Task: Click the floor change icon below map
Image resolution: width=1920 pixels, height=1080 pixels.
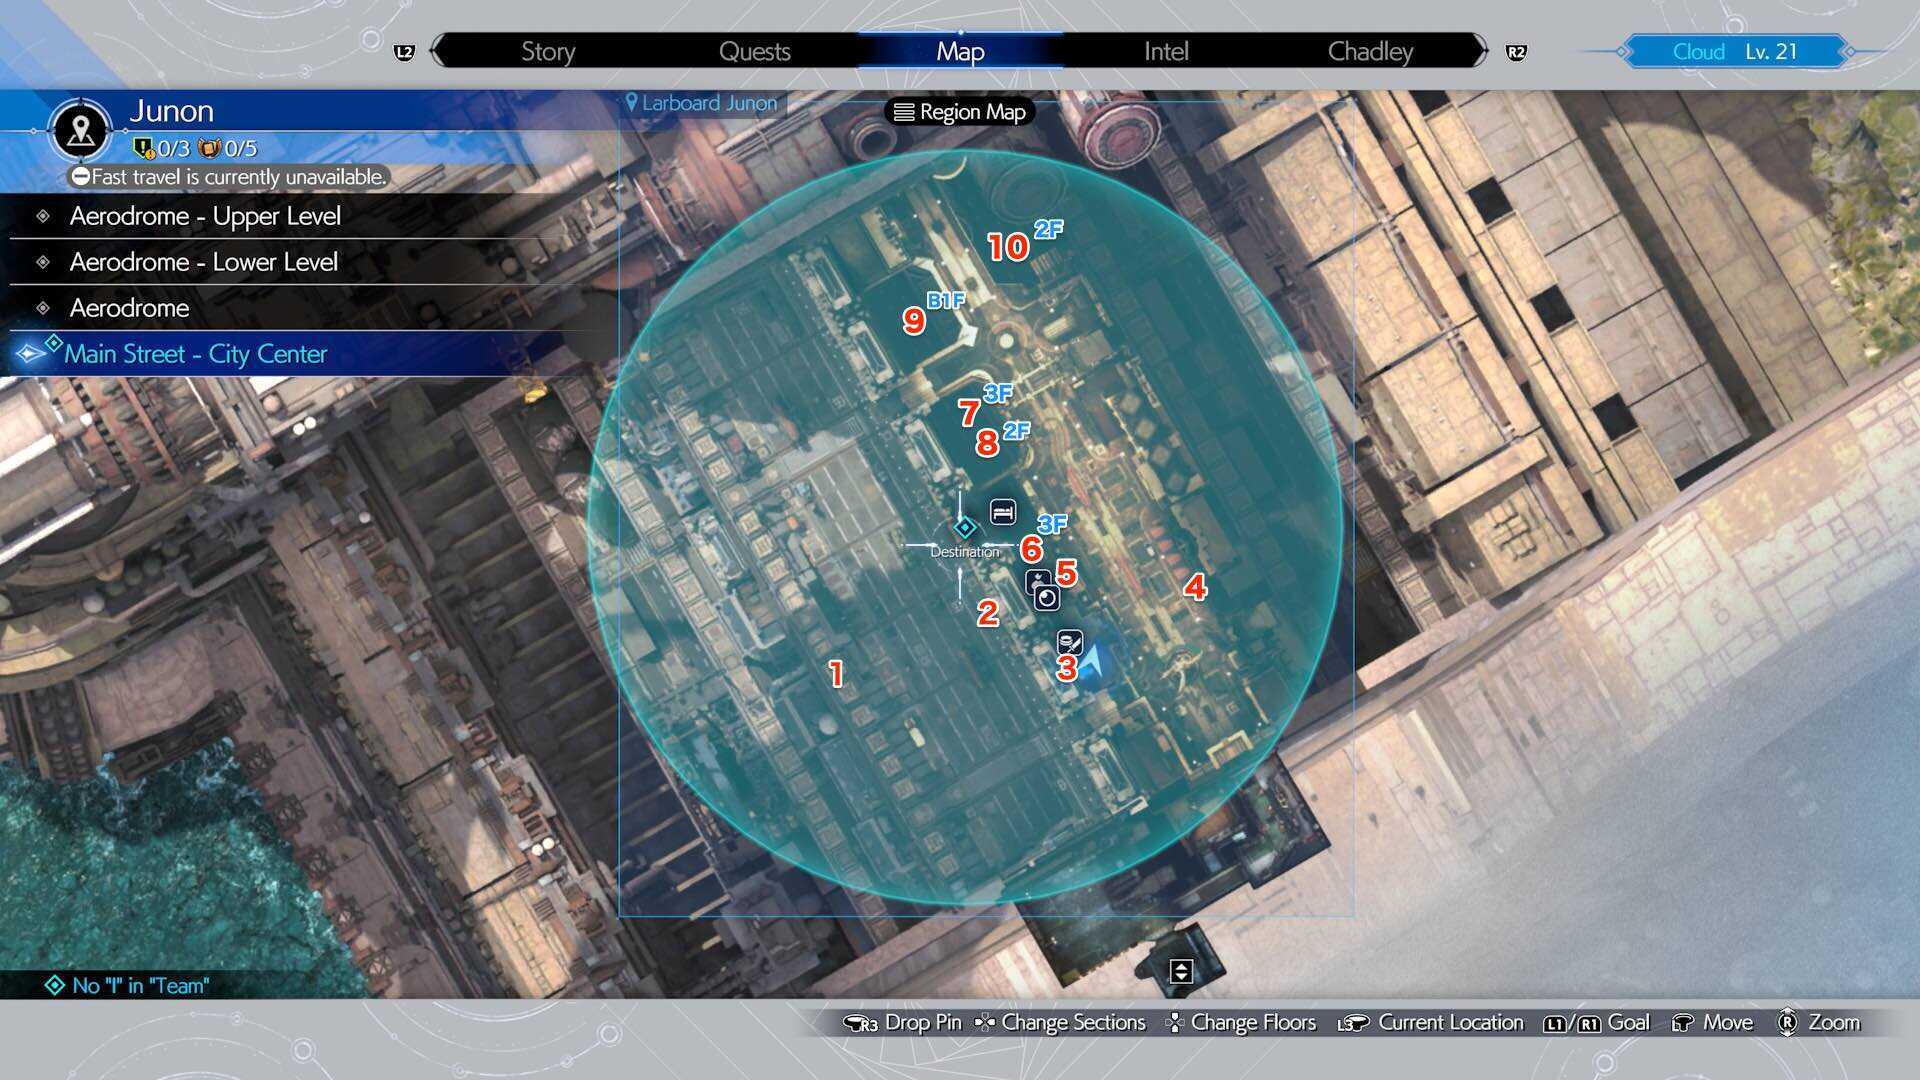Action: point(1181,971)
